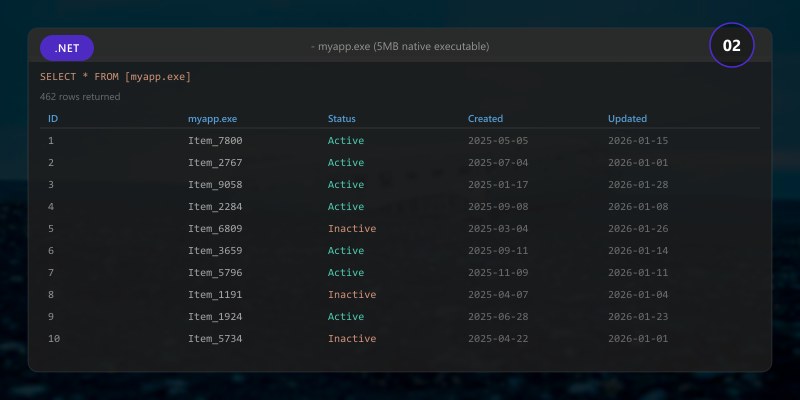Select Updated date 2026-01-28

pyautogui.click(x=638, y=184)
